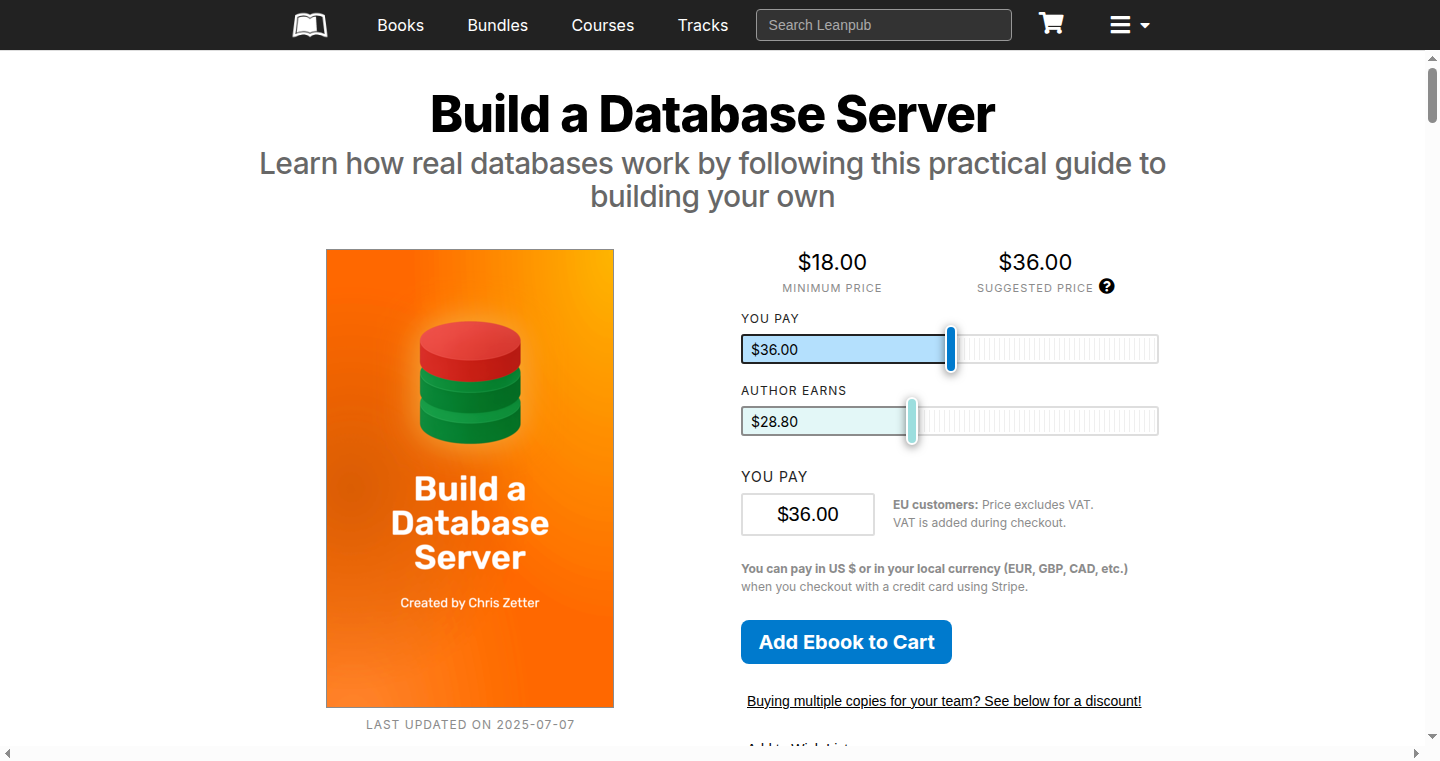1440x761 pixels.
Task: Open the Tracks menu
Action: pyautogui.click(x=703, y=25)
